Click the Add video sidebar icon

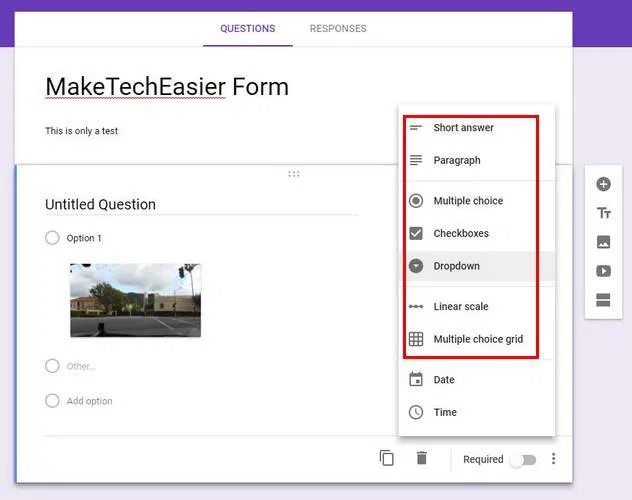click(603, 271)
